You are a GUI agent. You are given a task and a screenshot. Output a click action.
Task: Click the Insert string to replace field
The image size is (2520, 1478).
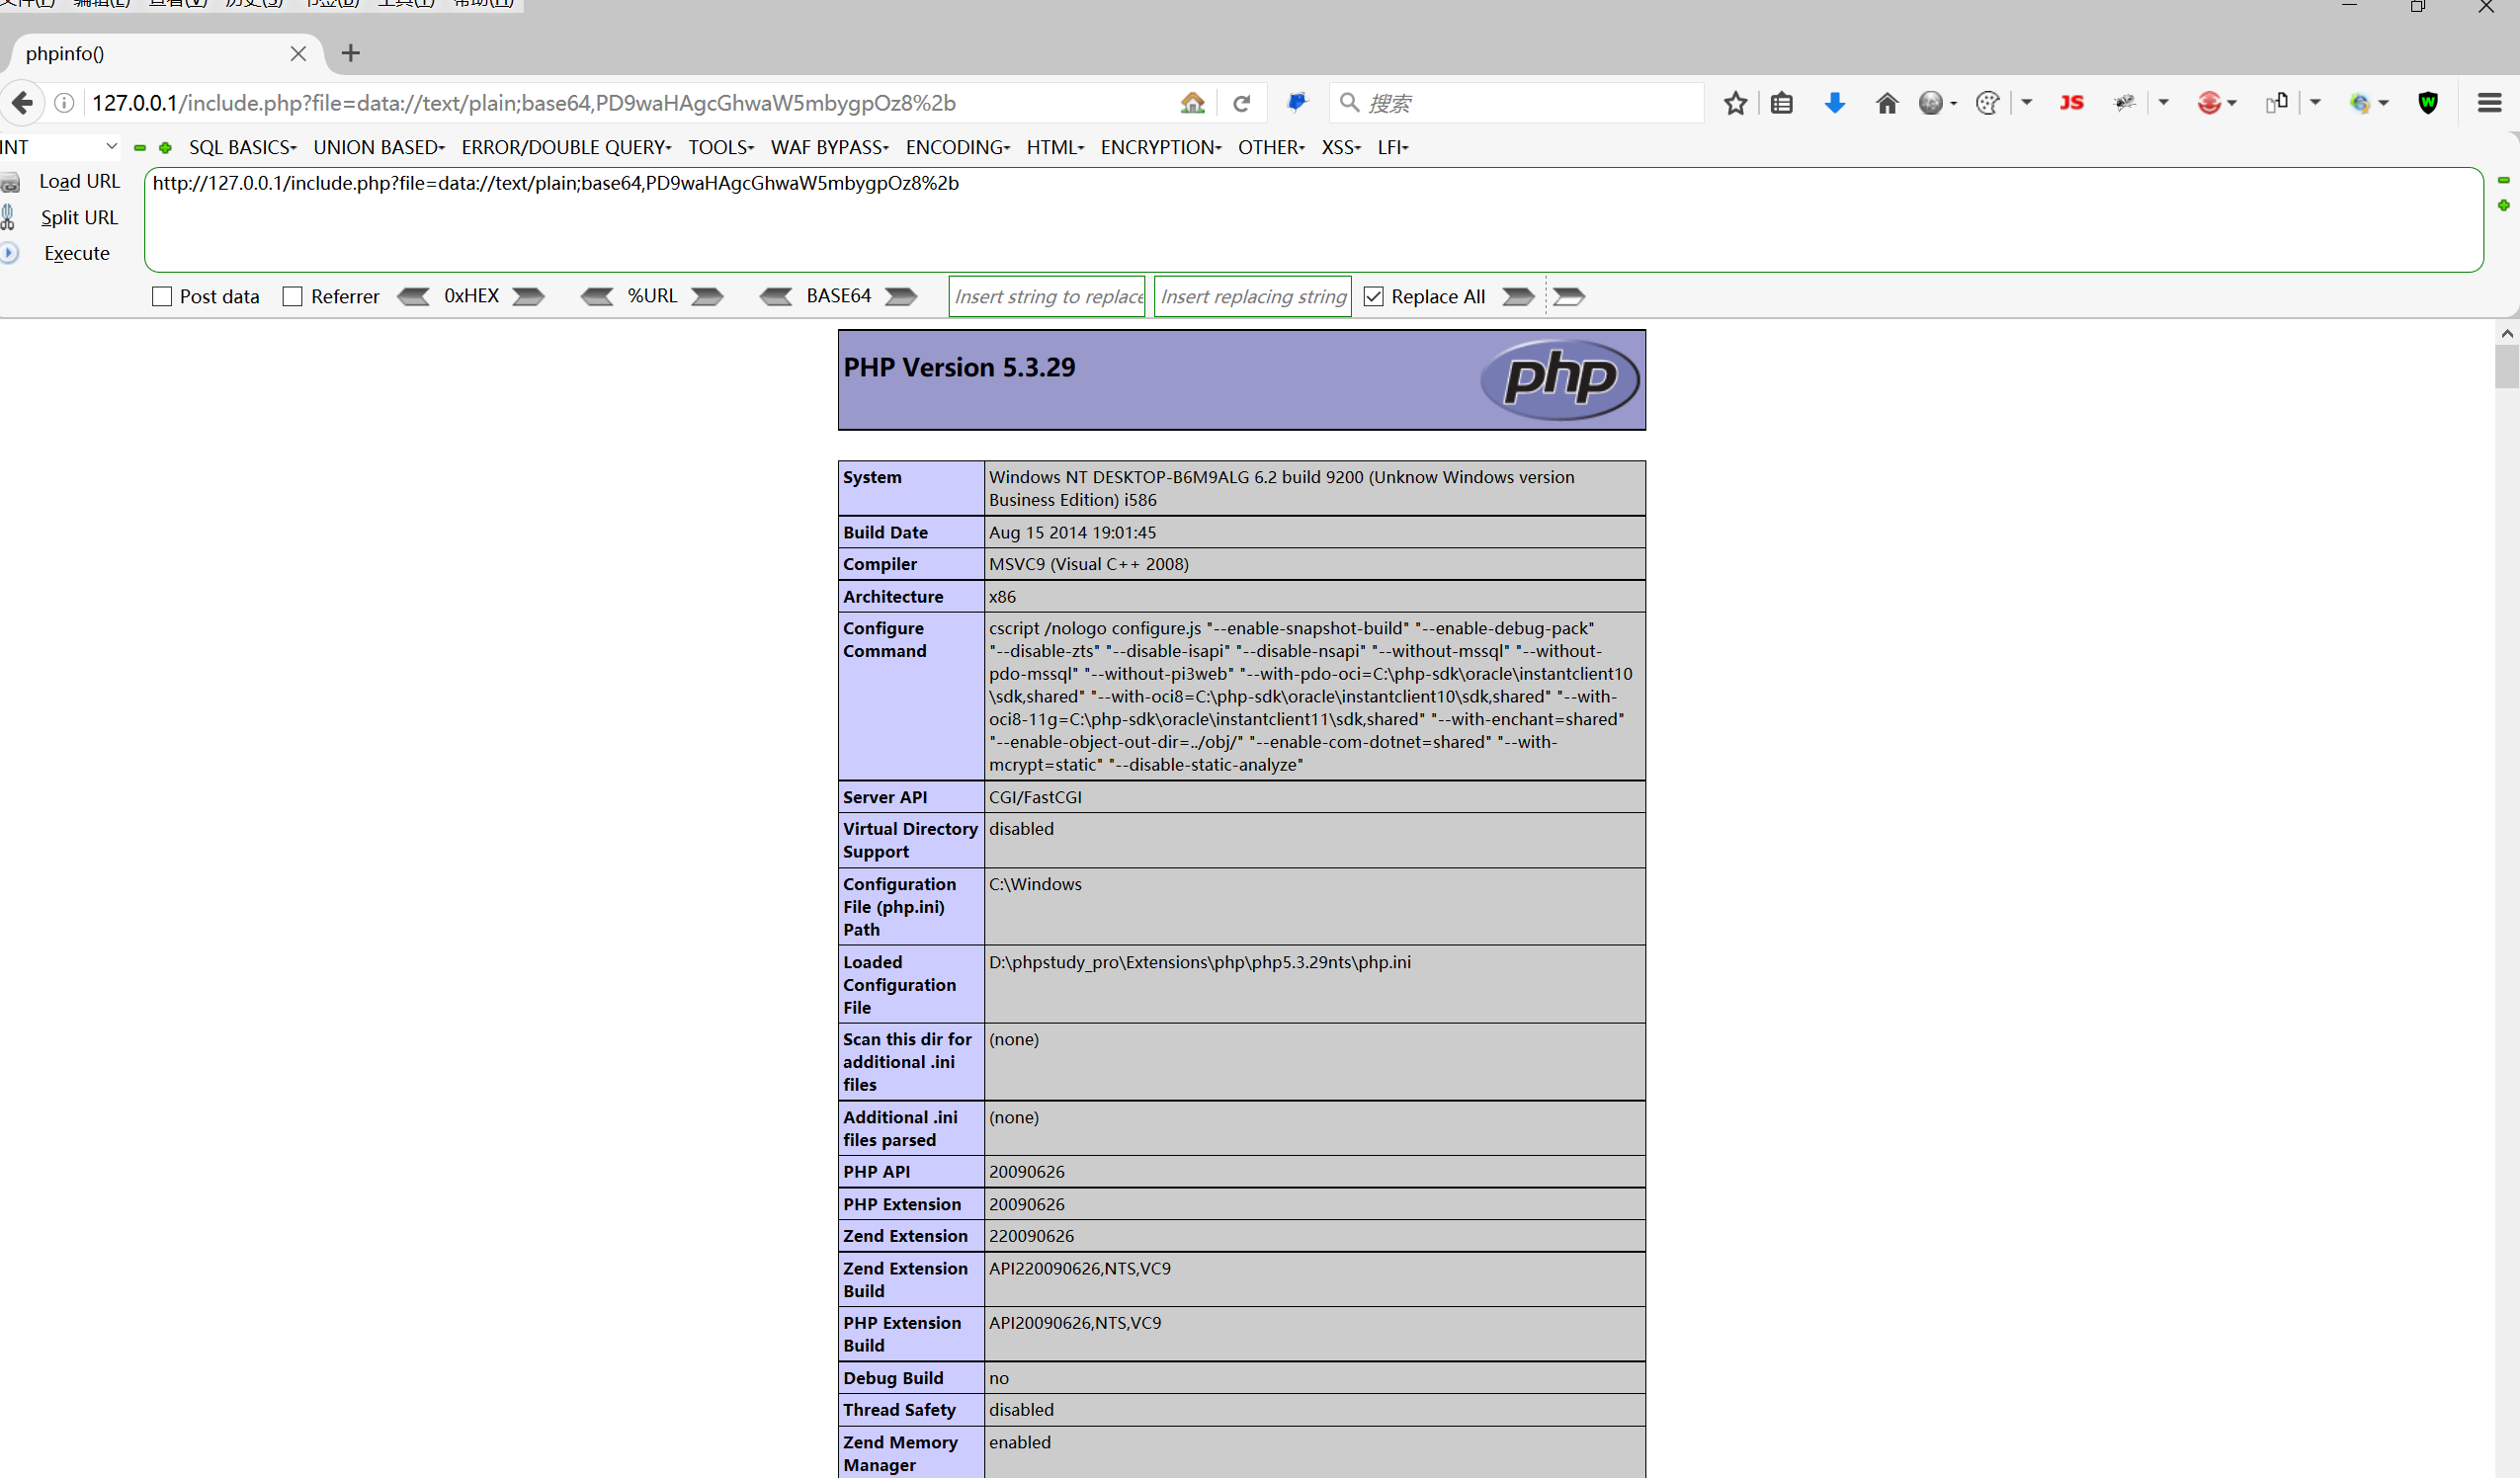coord(1046,296)
